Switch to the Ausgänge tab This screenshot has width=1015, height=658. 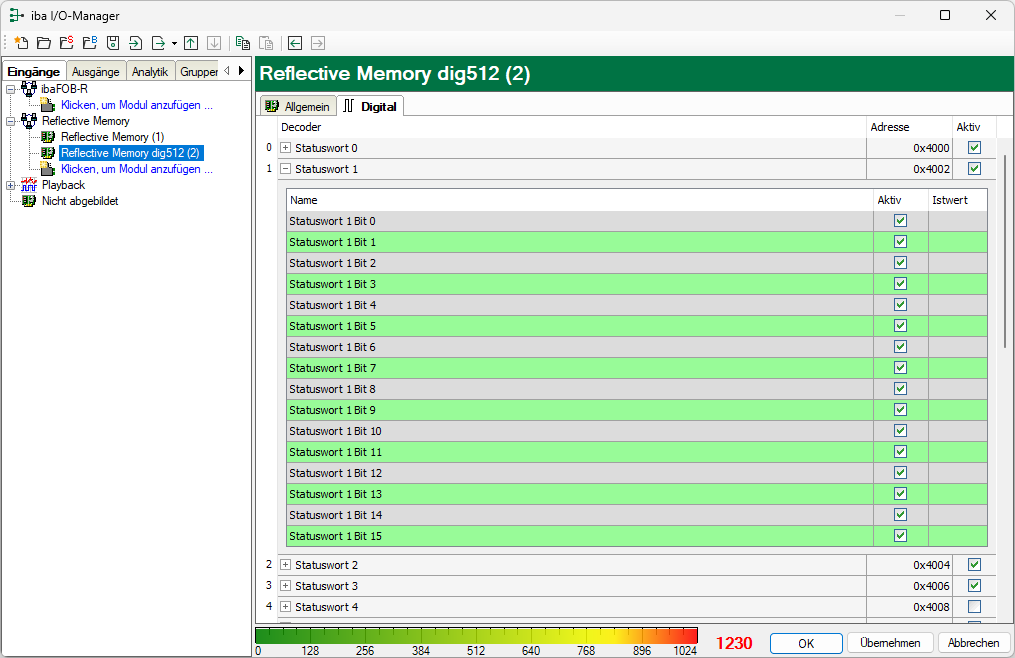tap(96, 71)
